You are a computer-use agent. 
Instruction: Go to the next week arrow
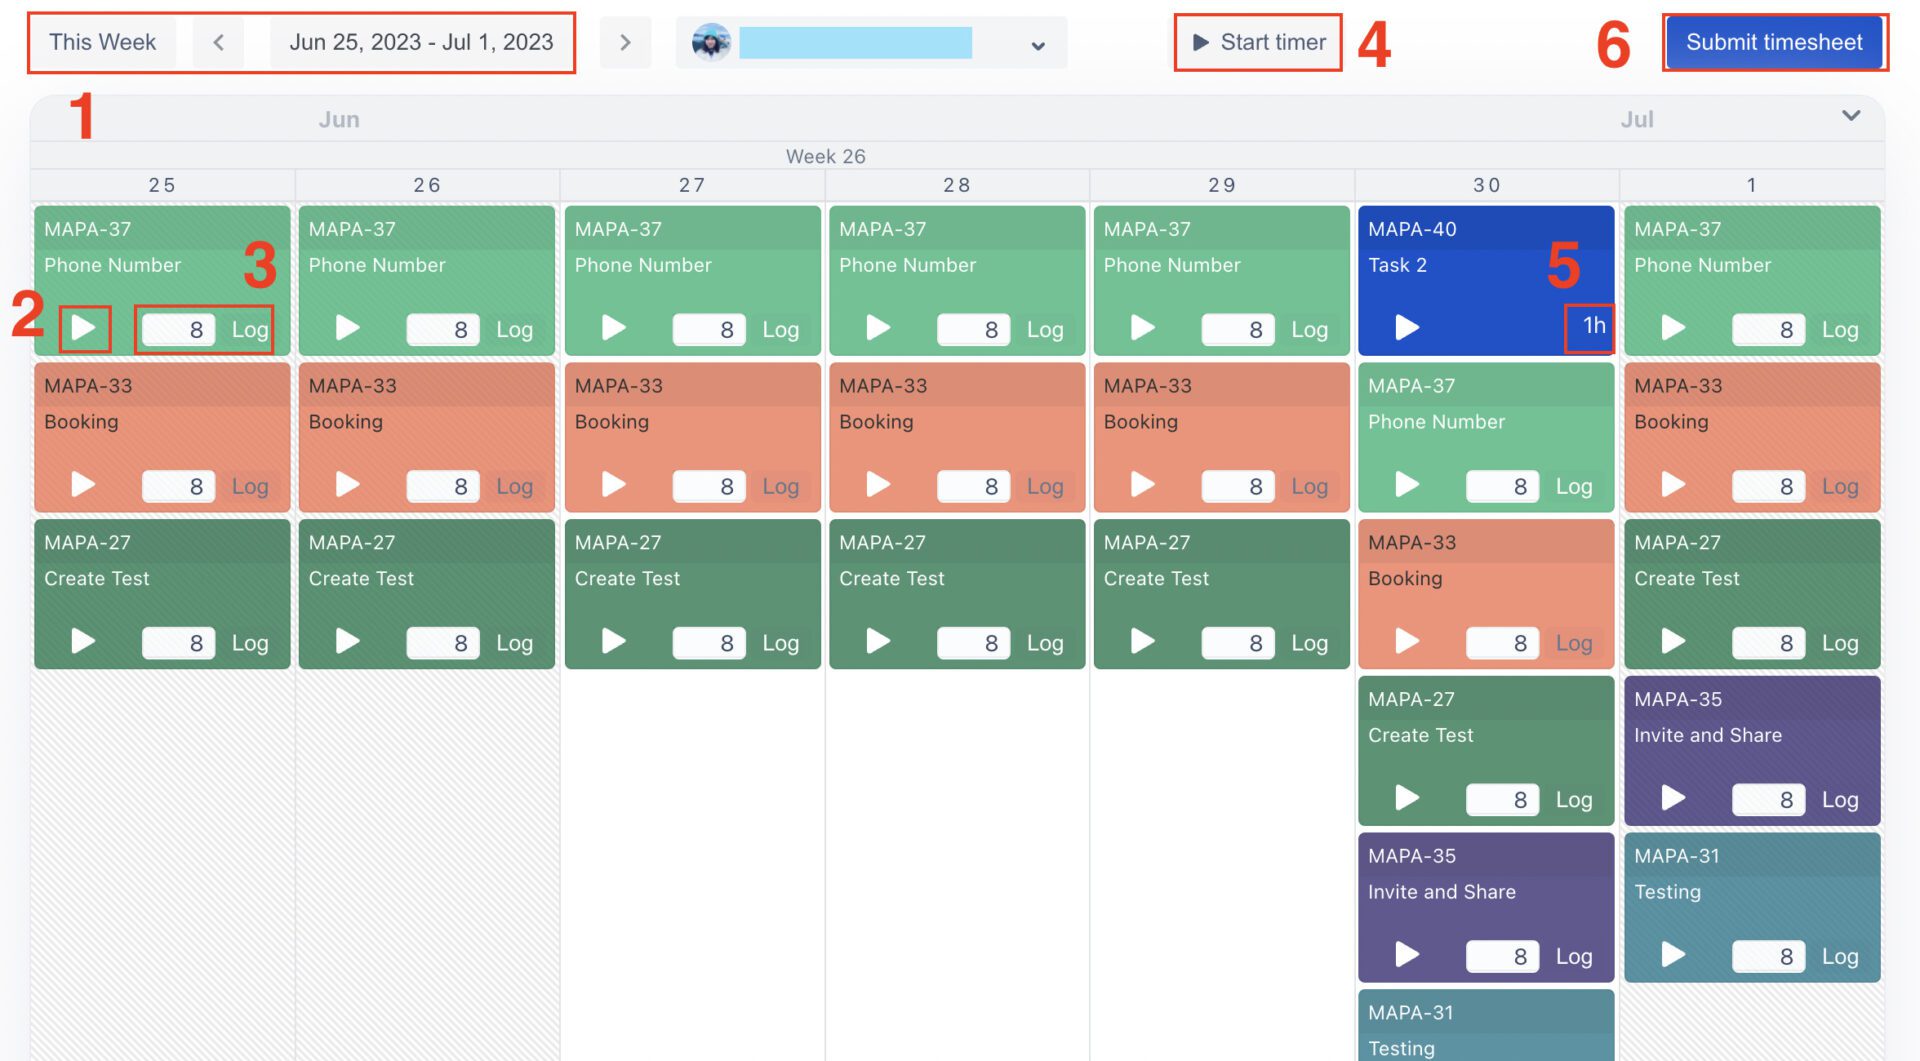(625, 42)
